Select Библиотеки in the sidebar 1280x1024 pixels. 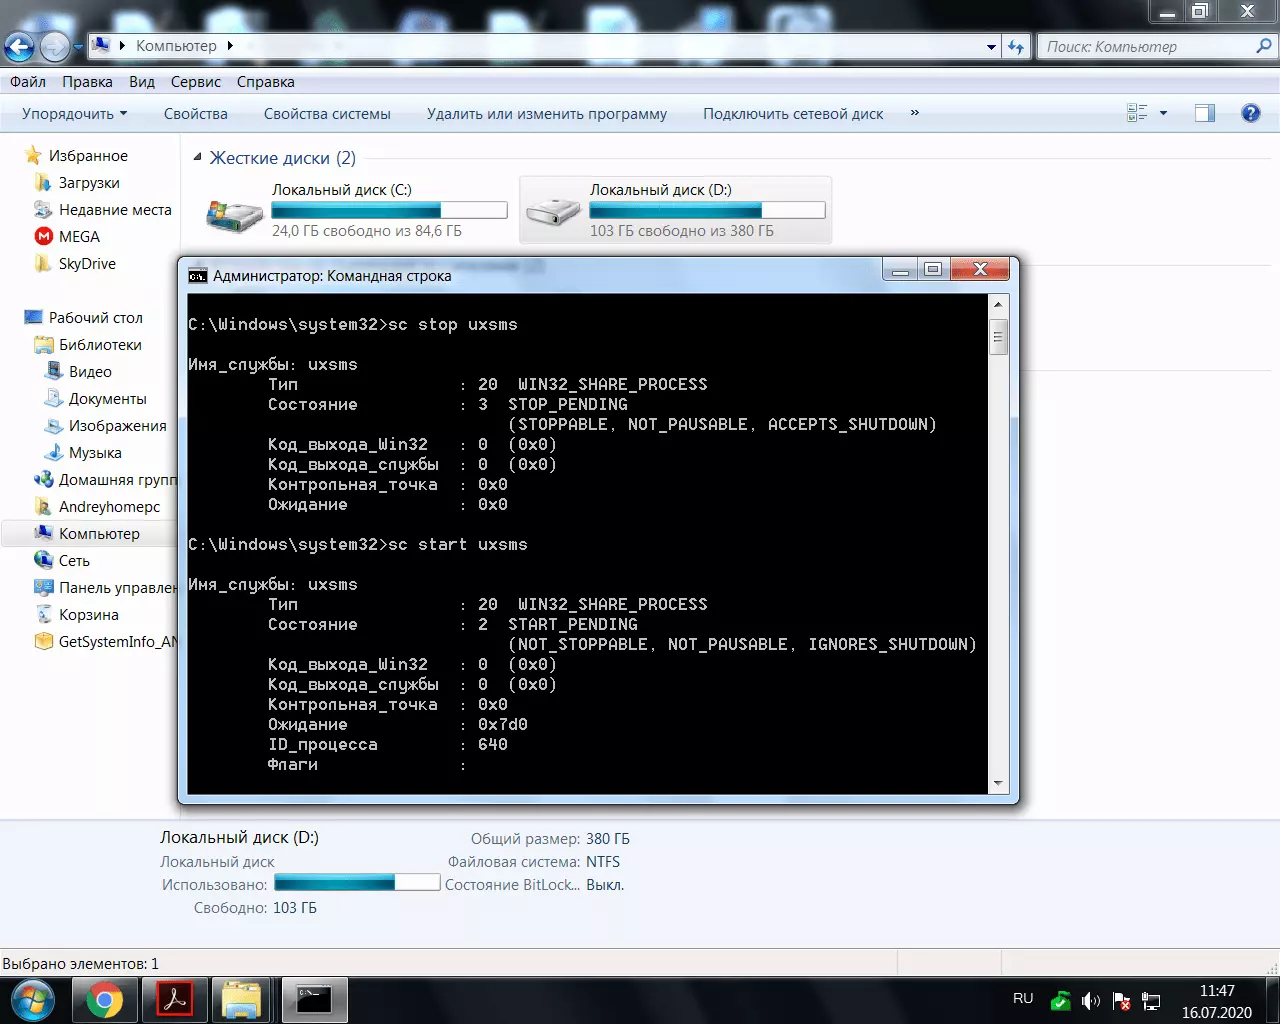click(x=88, y=345)
